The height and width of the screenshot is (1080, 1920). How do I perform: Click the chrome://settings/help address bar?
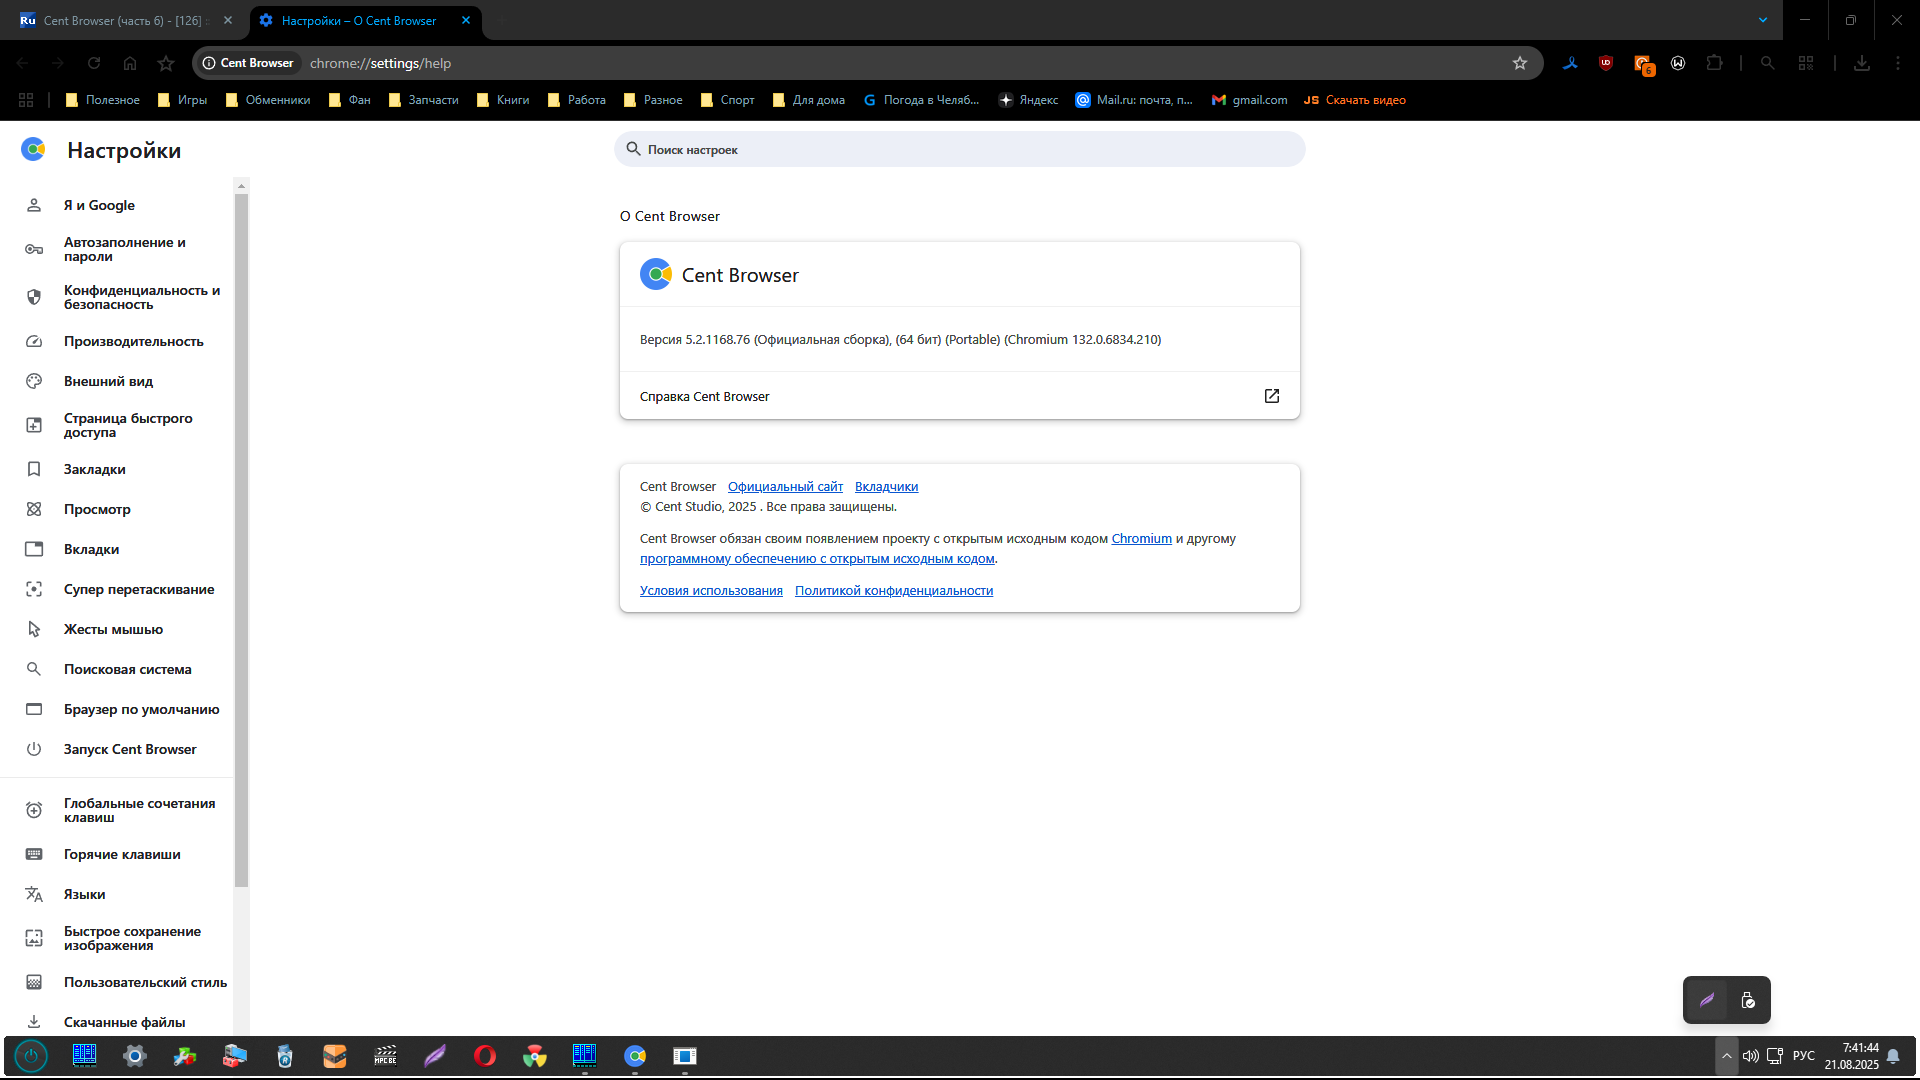(868, 63)
